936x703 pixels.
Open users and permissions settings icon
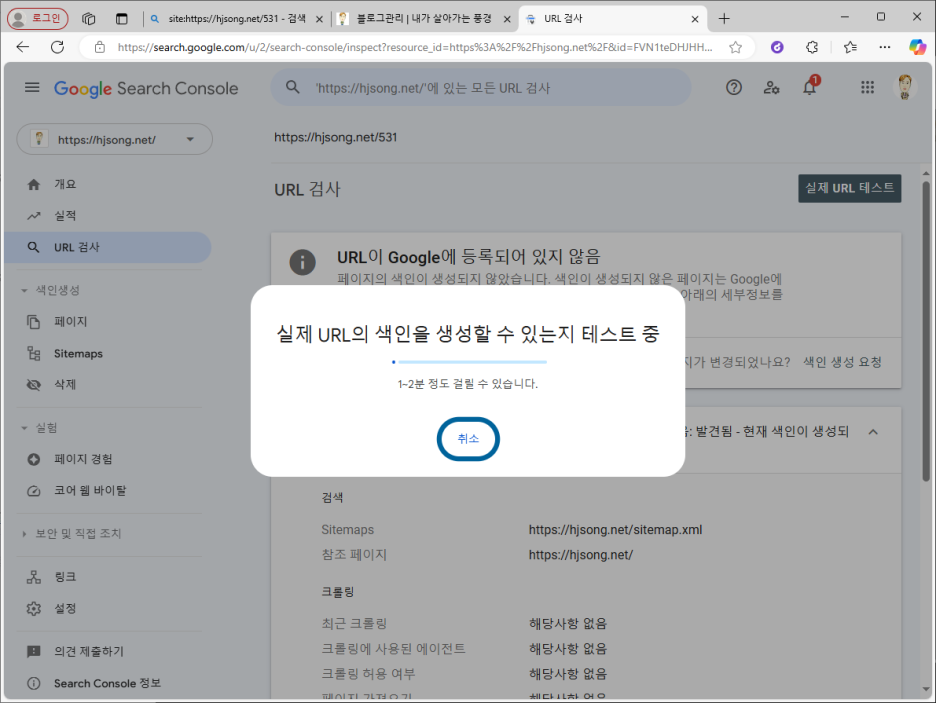(771, 88)
